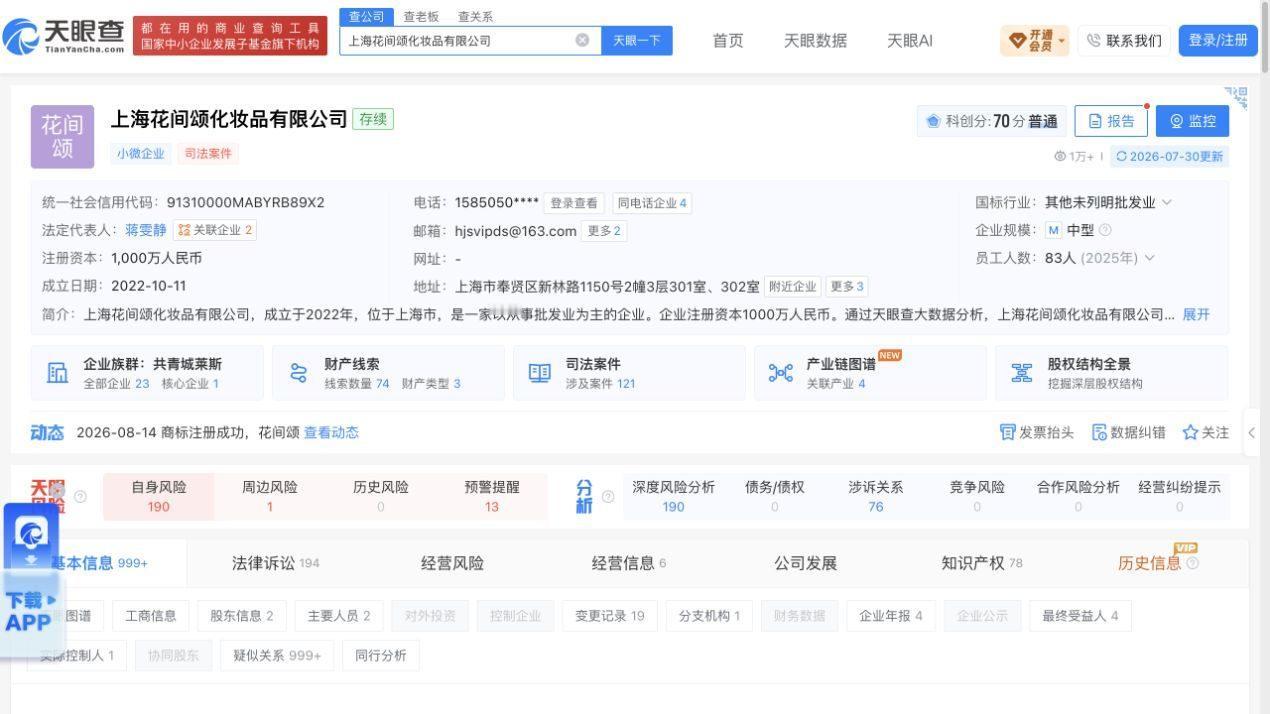Click the 查看动态 link
Viewport: 1270px width, 714px height.
click(x=331, y=432)
